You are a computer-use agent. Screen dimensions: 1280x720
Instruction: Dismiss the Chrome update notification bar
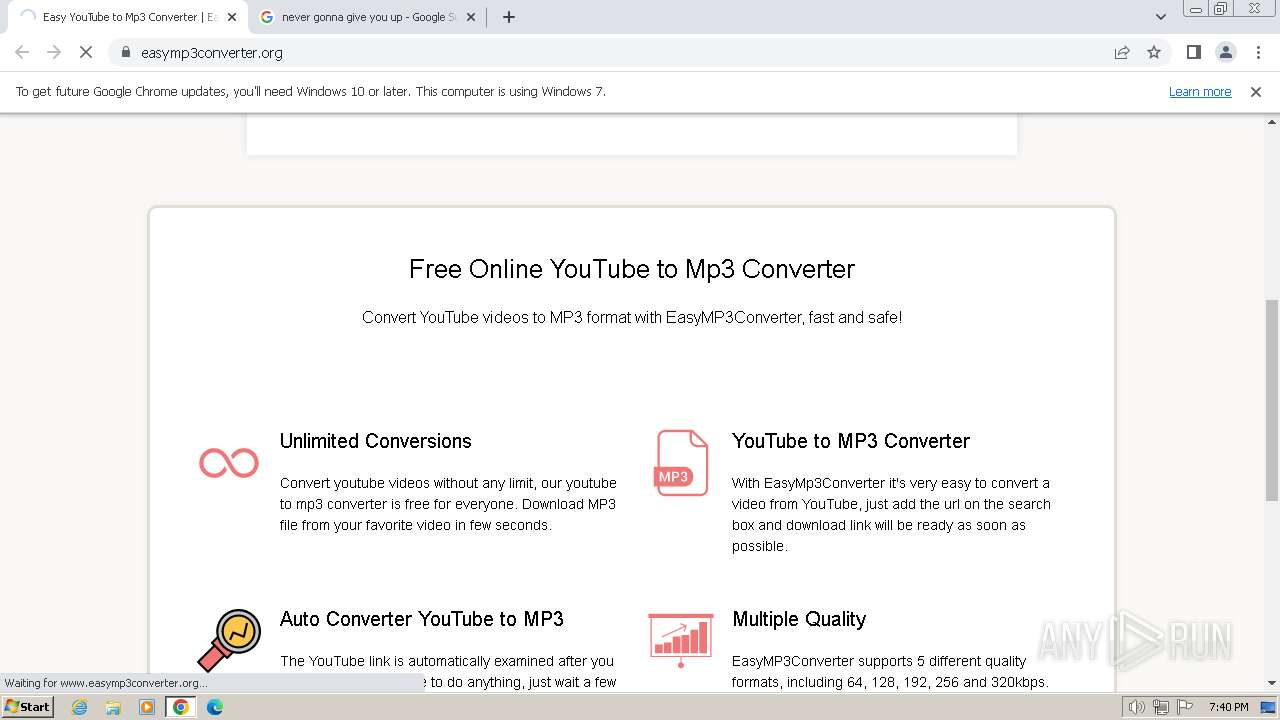(1256, 91)
